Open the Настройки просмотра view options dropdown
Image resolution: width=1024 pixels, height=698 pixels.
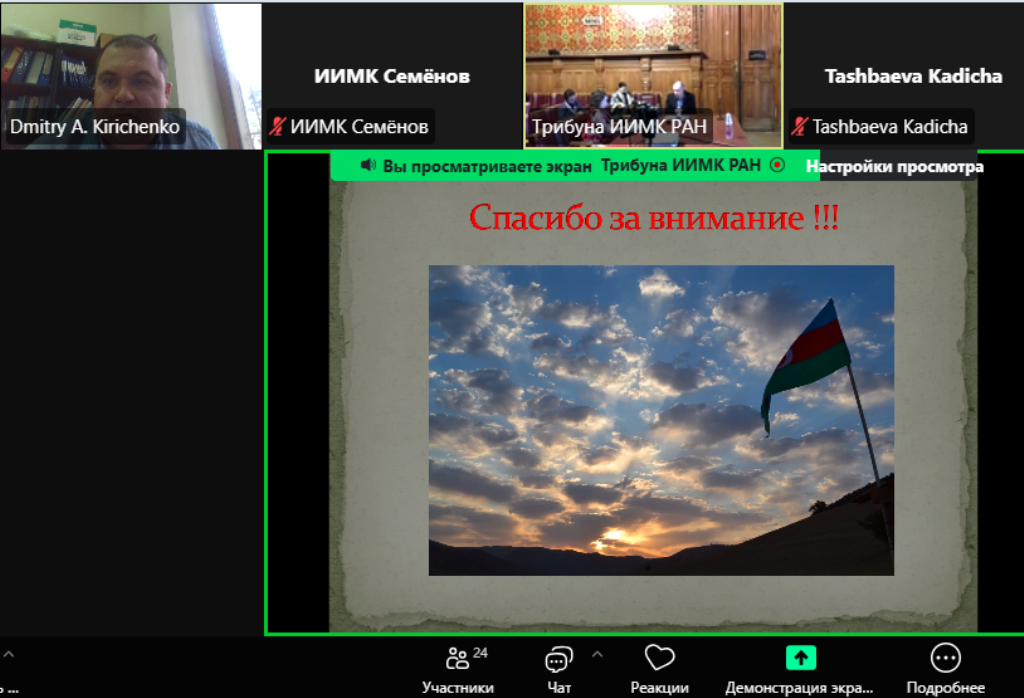894,167
